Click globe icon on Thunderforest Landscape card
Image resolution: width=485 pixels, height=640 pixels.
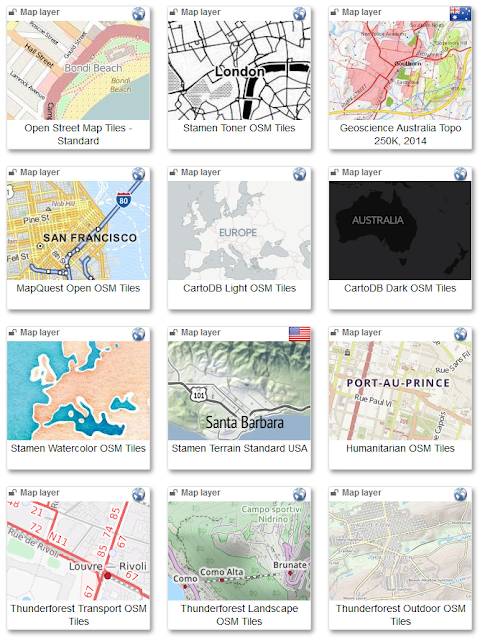coord(299,494)
